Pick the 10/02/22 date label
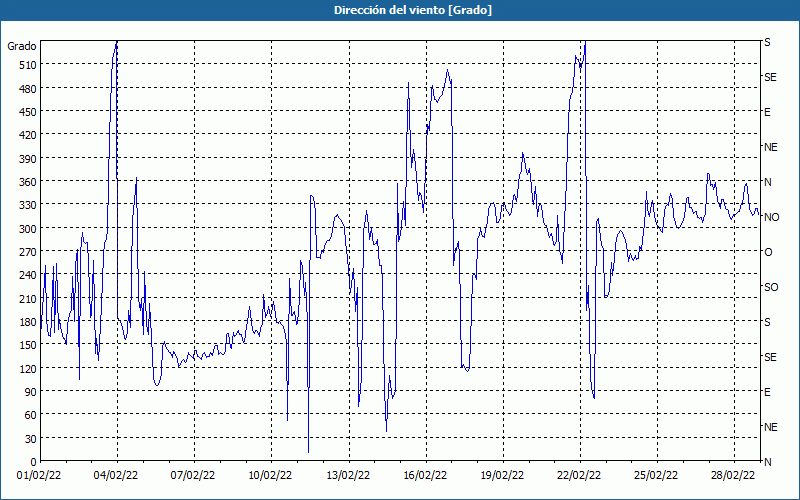 [270, 476]
